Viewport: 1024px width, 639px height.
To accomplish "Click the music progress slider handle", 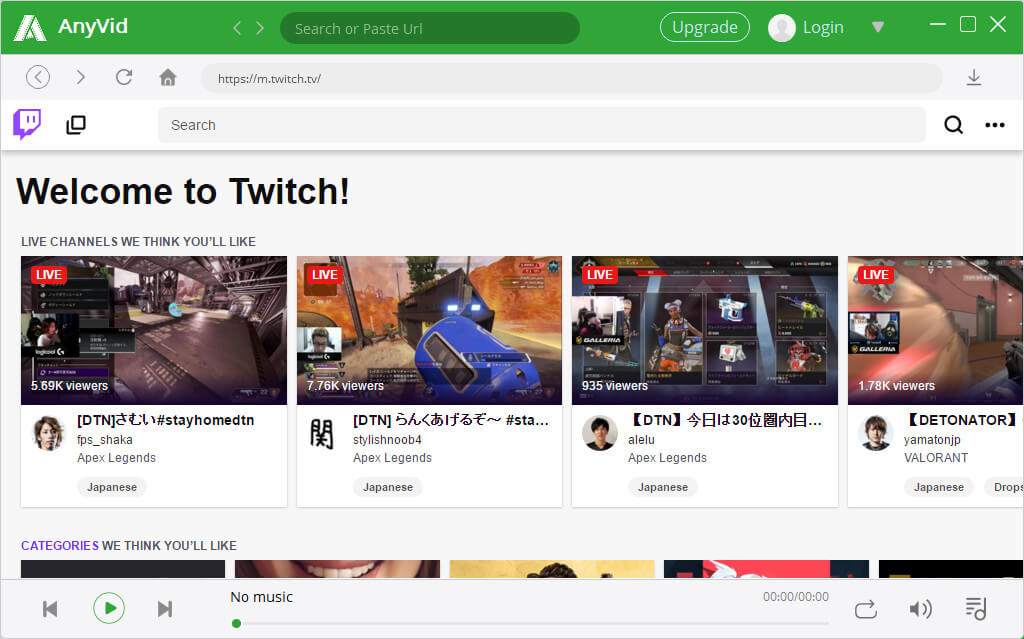I will [236, 623].
